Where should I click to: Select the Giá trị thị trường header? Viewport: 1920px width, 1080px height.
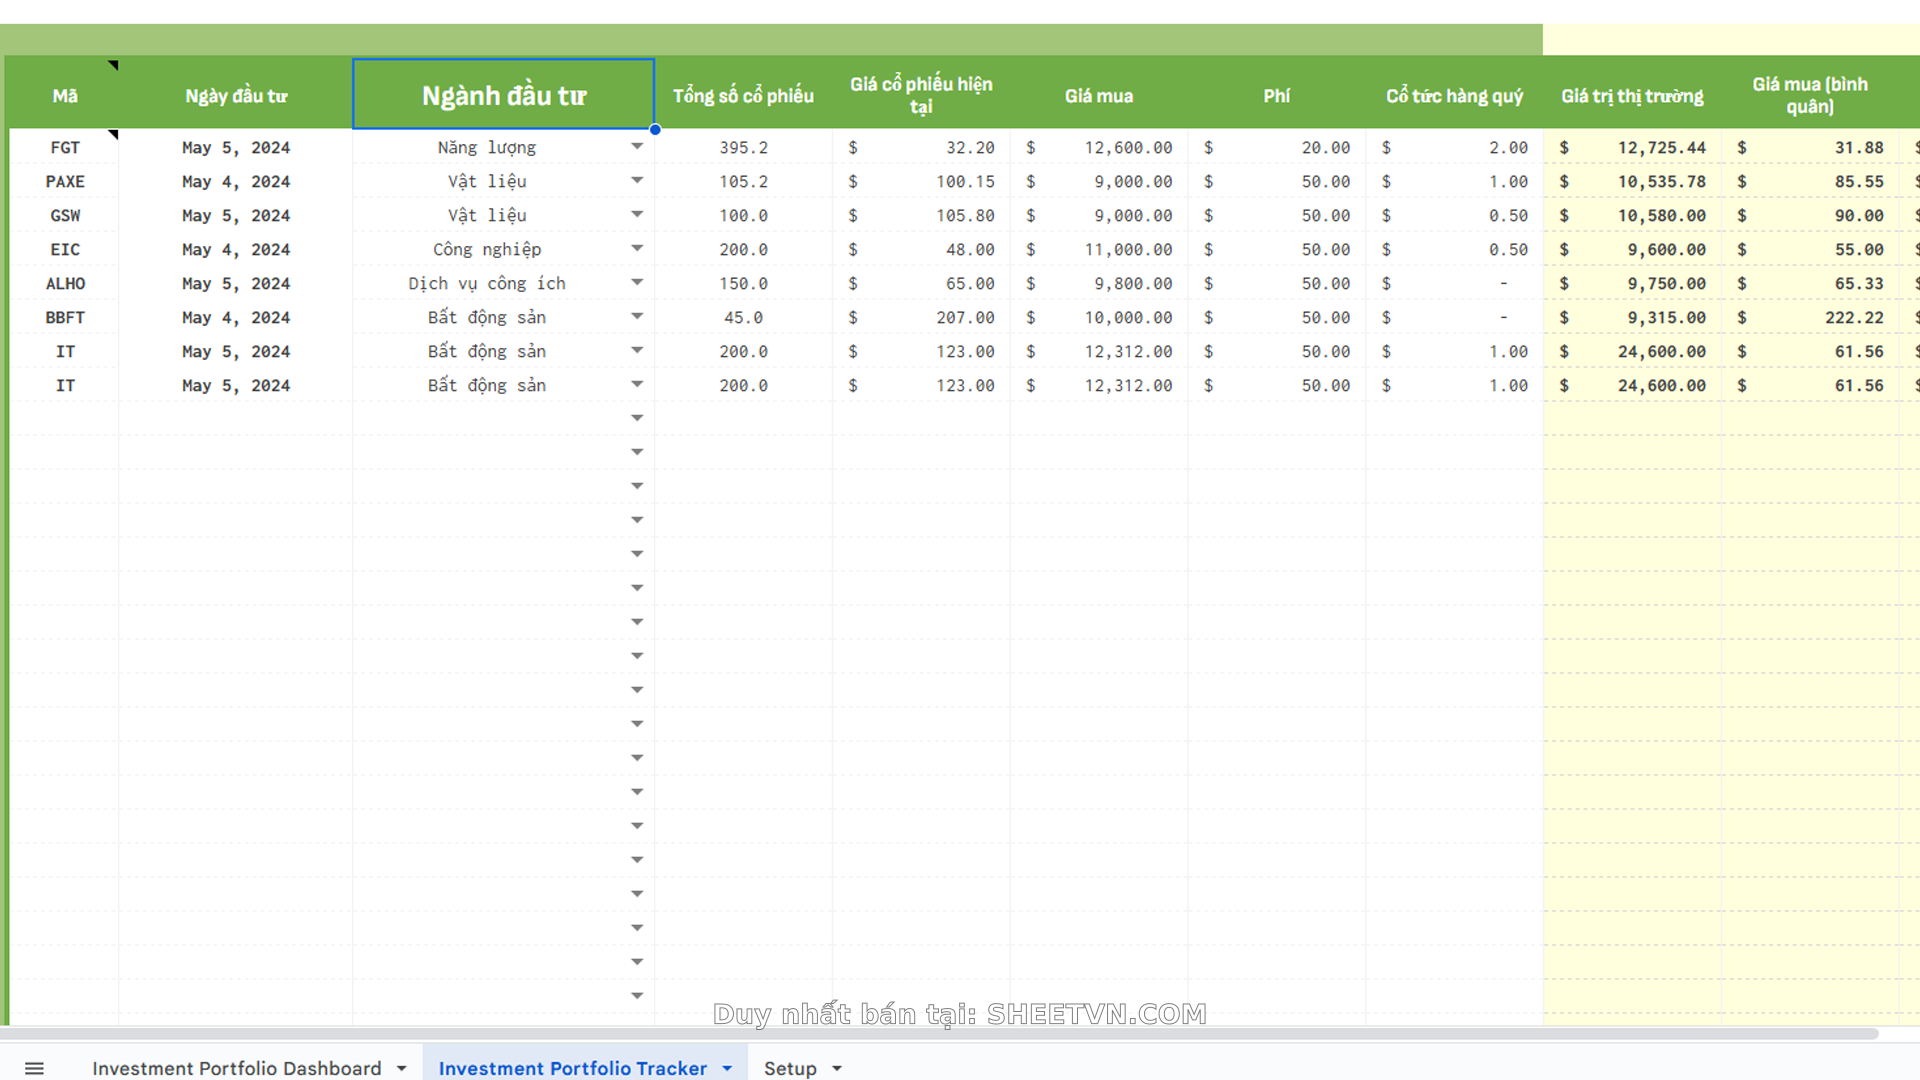(x=1632, y=95)
